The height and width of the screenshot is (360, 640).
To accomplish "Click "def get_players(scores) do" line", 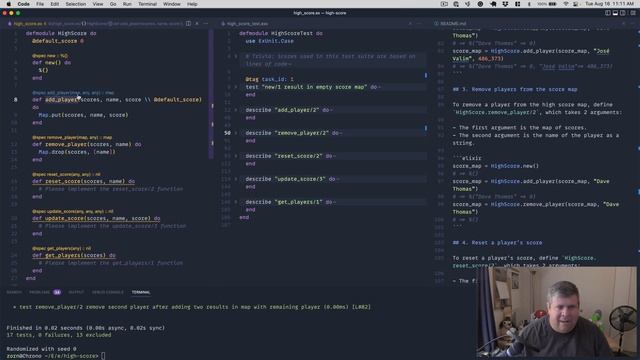I will (x=74, y=256).
